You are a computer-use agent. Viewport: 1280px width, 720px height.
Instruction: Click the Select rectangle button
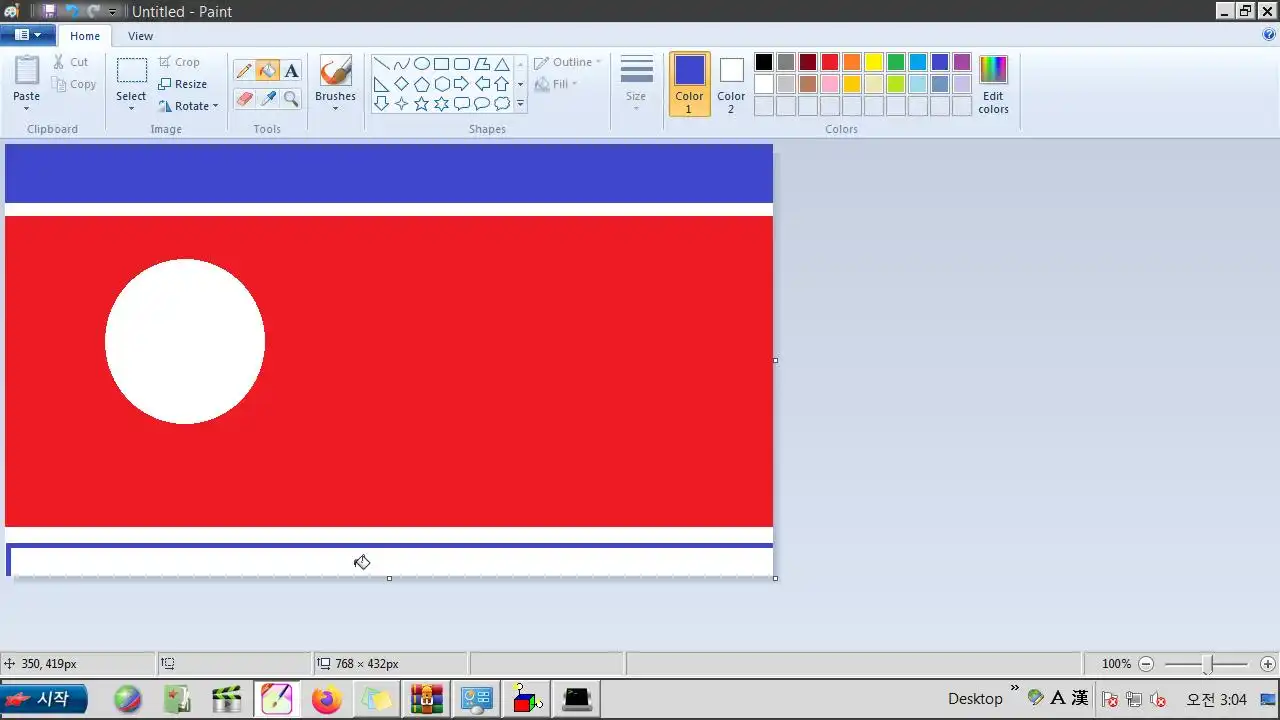131,78
